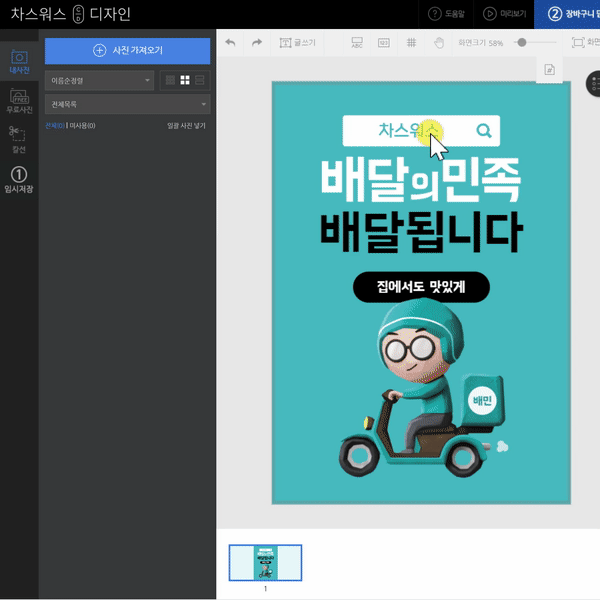Click the 차스워스 디자인 logo
Viewport: 600px width, 600px height.
point(71,14)
